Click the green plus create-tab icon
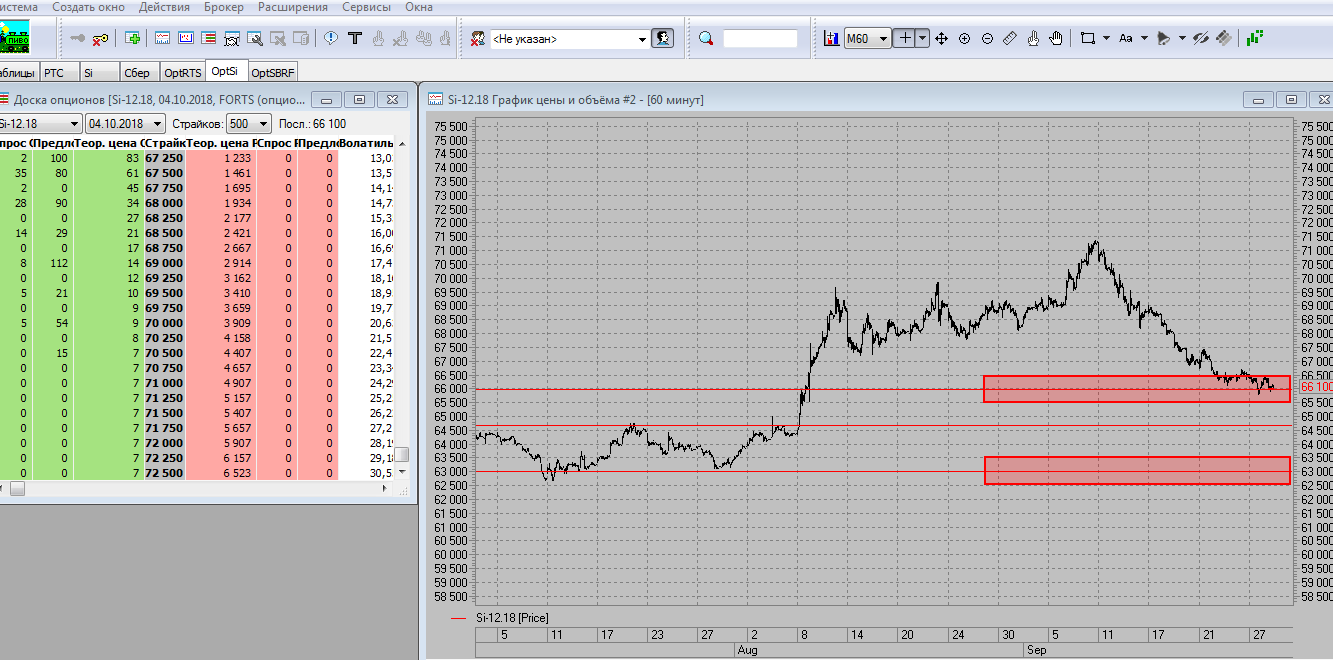The height and width of the screenshot is (660, 1333). pyautogui.click(x=132, y=38)
